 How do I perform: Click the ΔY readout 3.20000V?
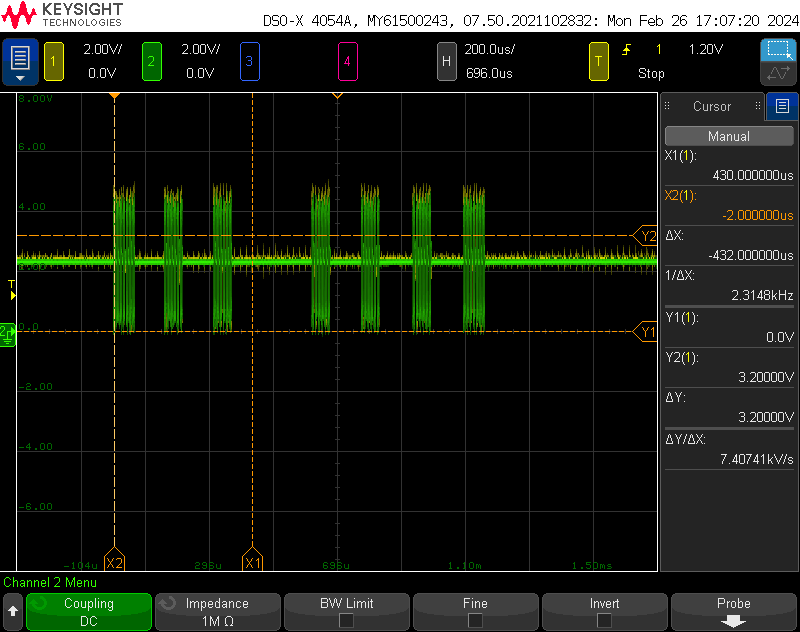(766, 417)
